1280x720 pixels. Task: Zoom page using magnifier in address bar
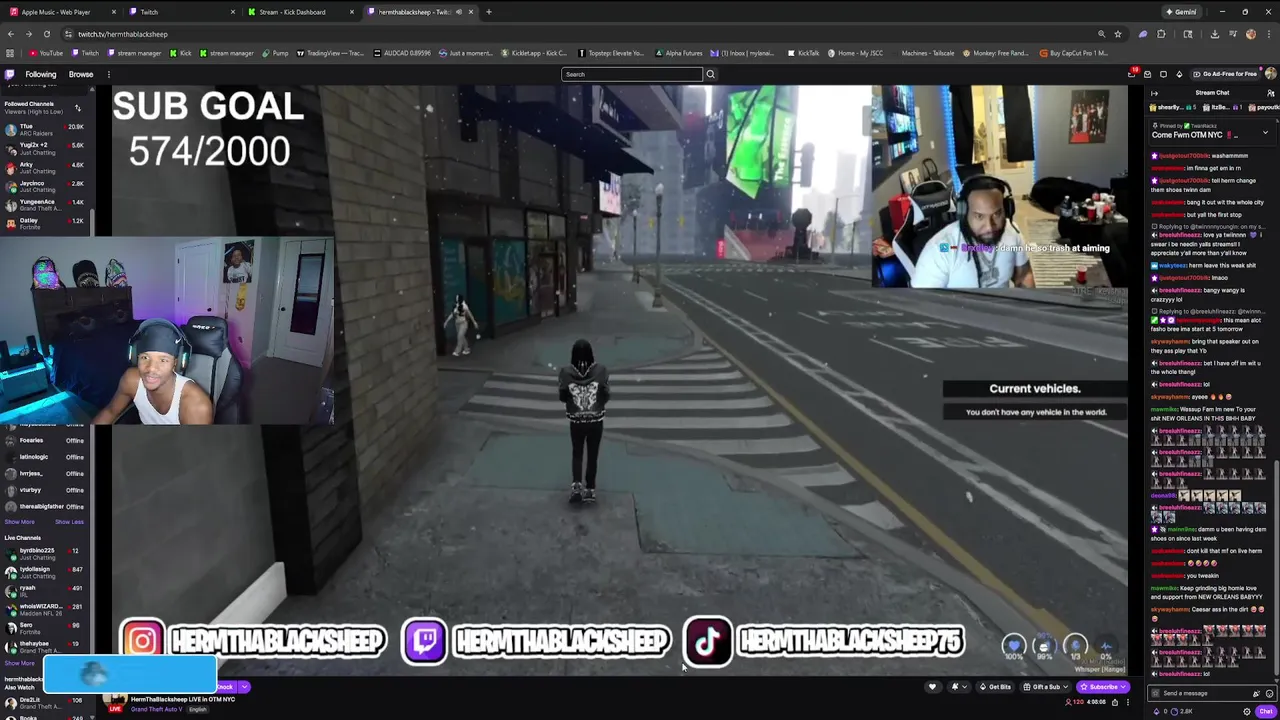1101,34
